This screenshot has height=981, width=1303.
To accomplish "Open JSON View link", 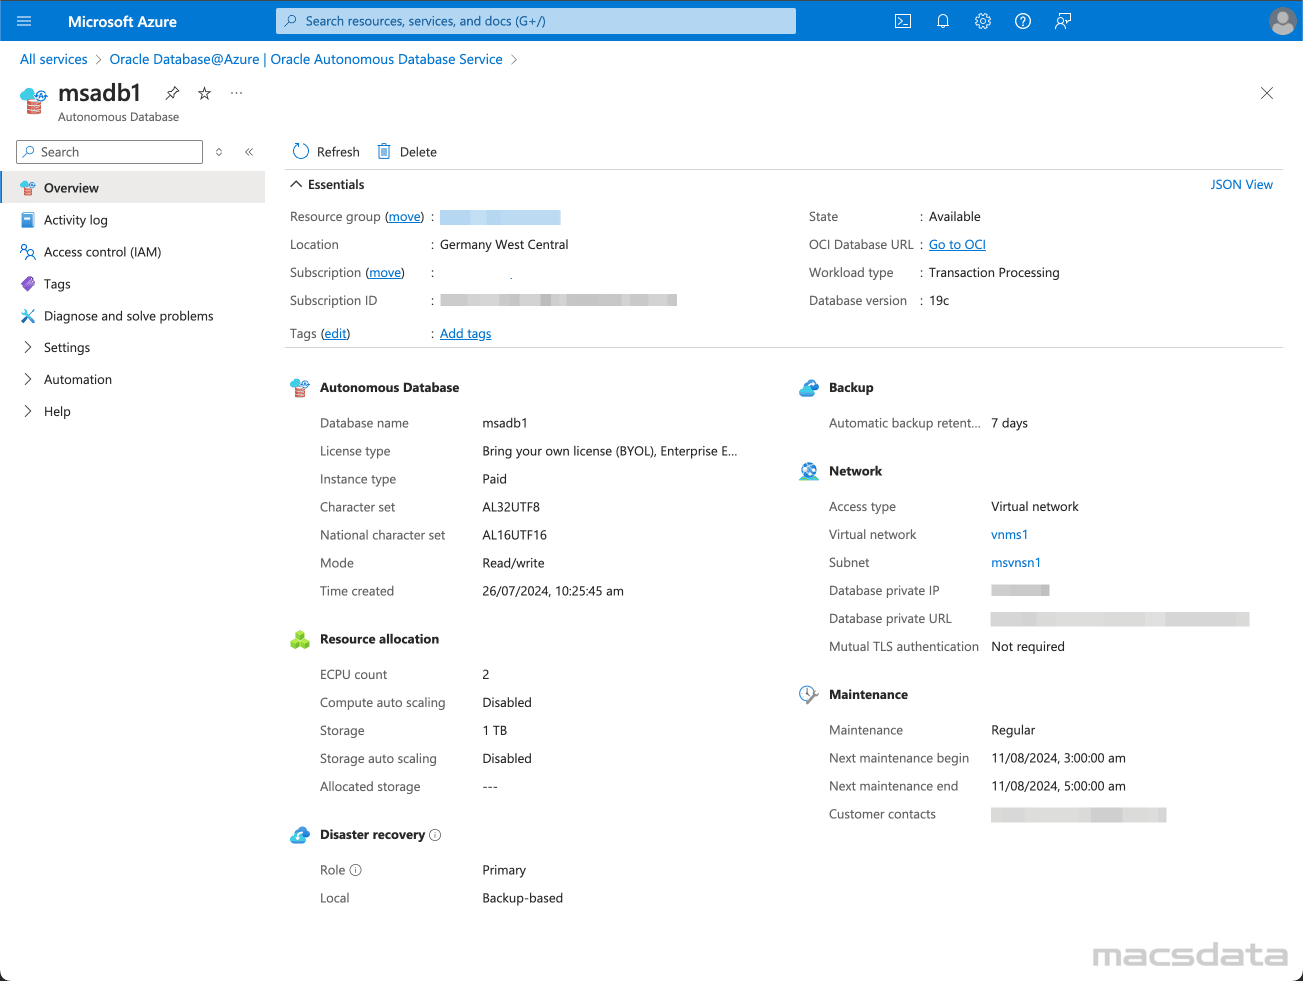I will (x=1241, y=184).
